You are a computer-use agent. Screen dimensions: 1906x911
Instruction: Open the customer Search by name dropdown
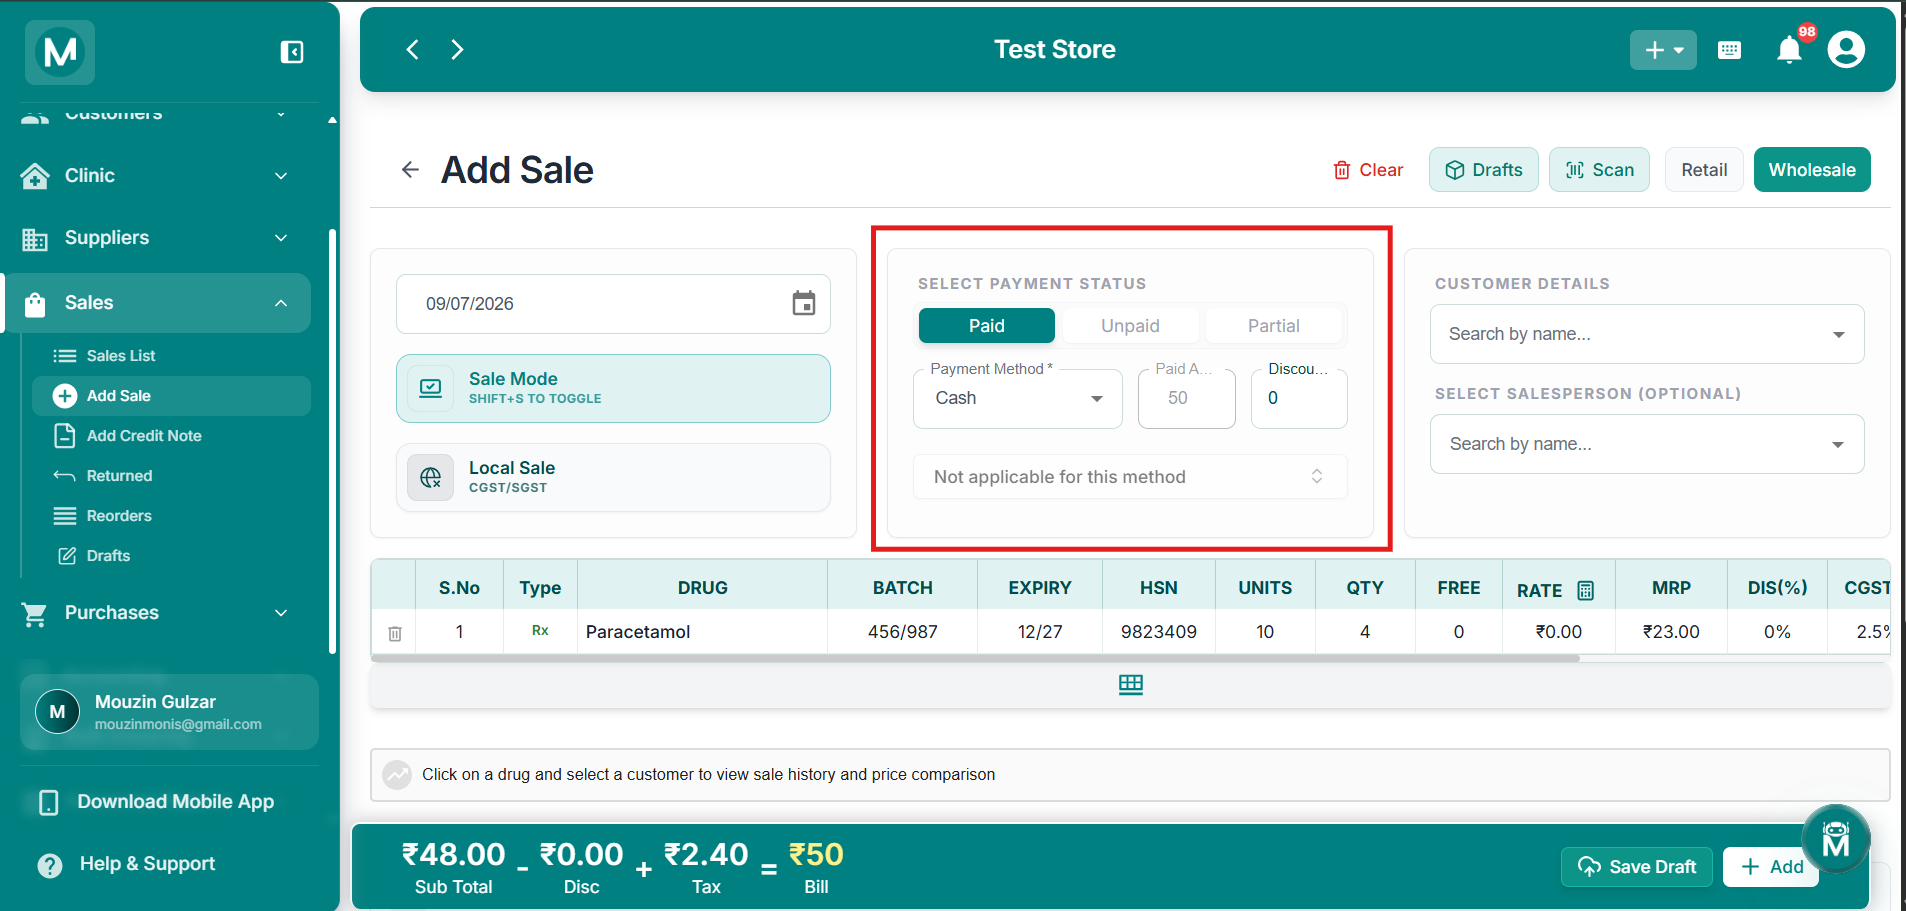(1647, 334)
